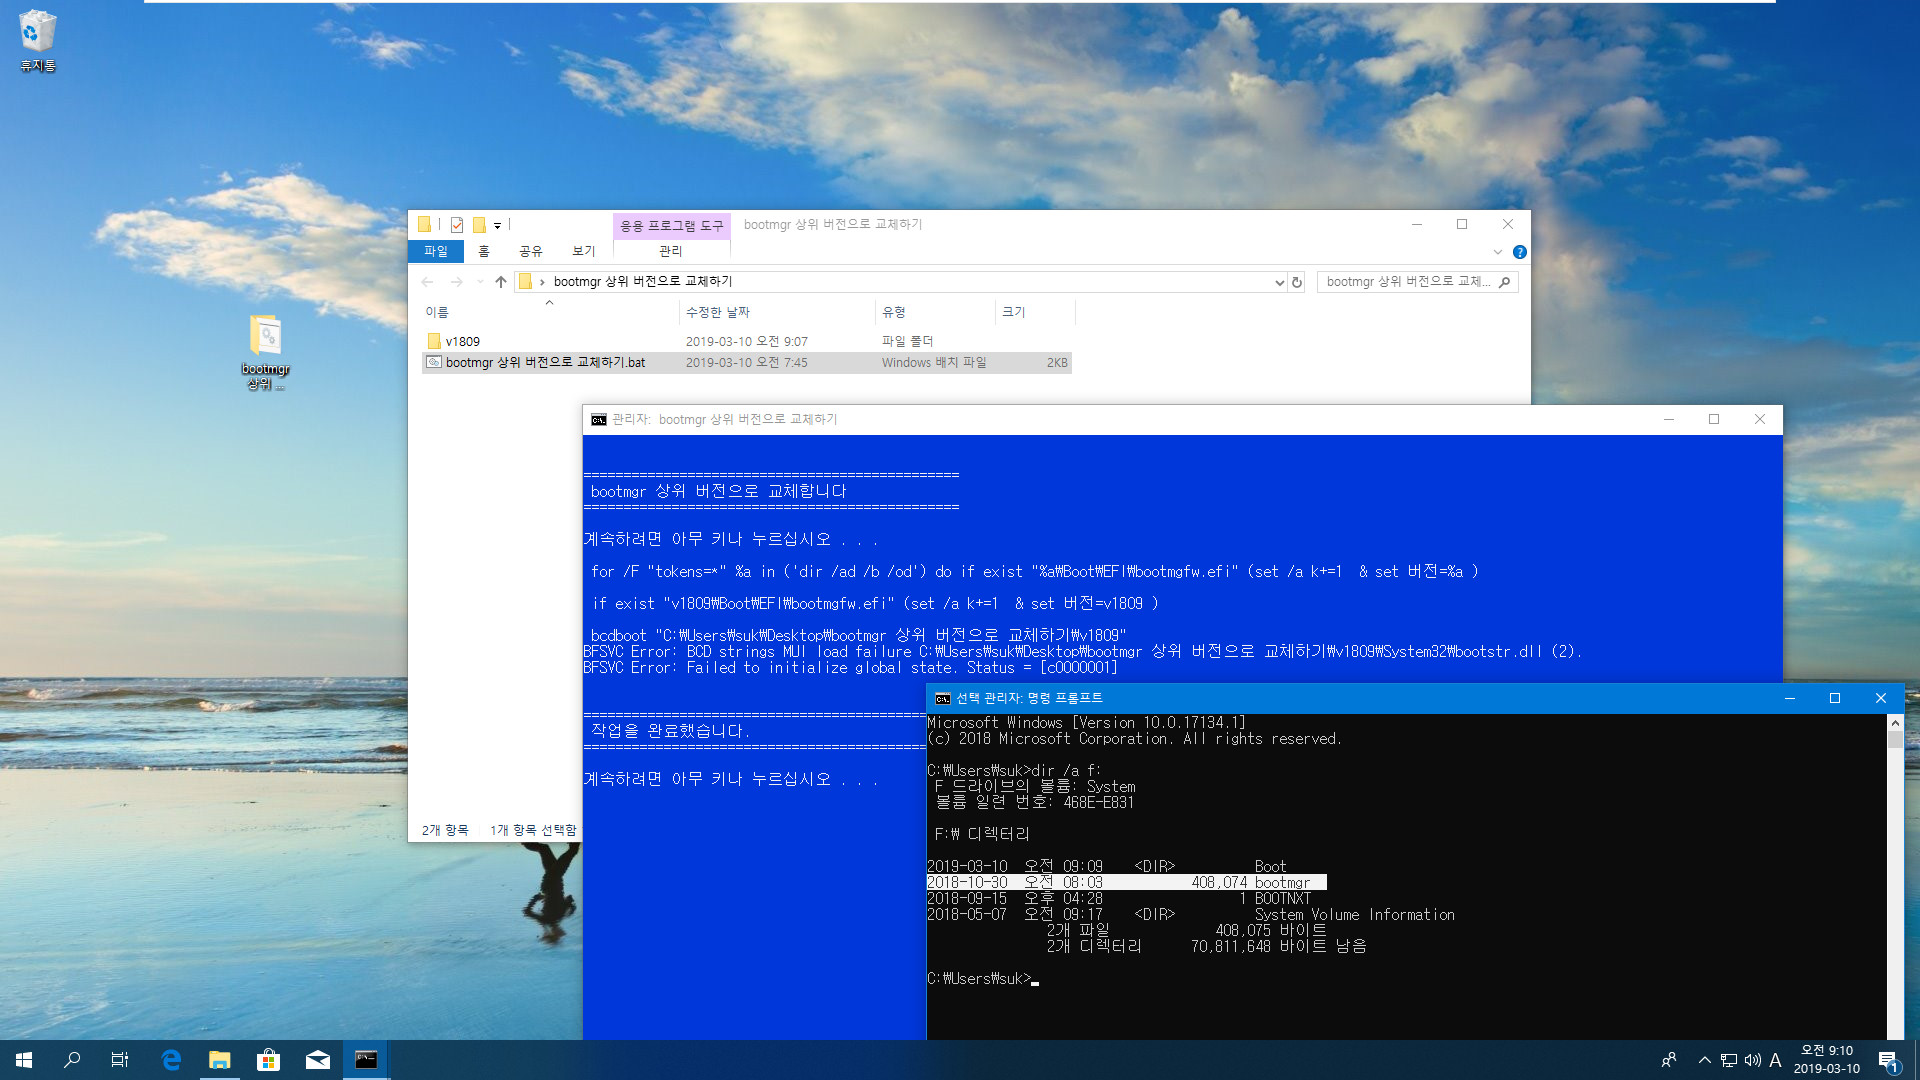Go back with the Explorer back arrow
Viewport: 1920px width, 1080px height.
(428, 282)
